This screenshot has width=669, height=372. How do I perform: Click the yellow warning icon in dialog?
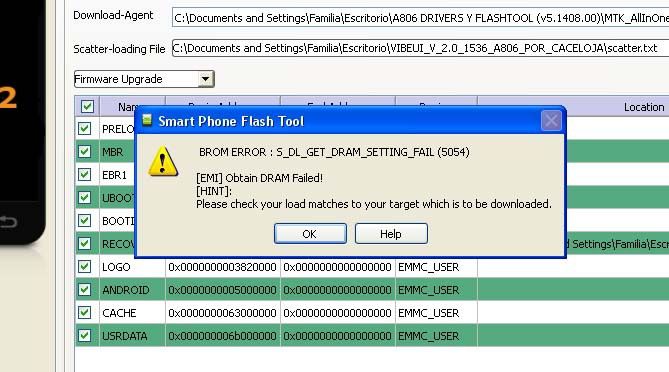[163, 161]
